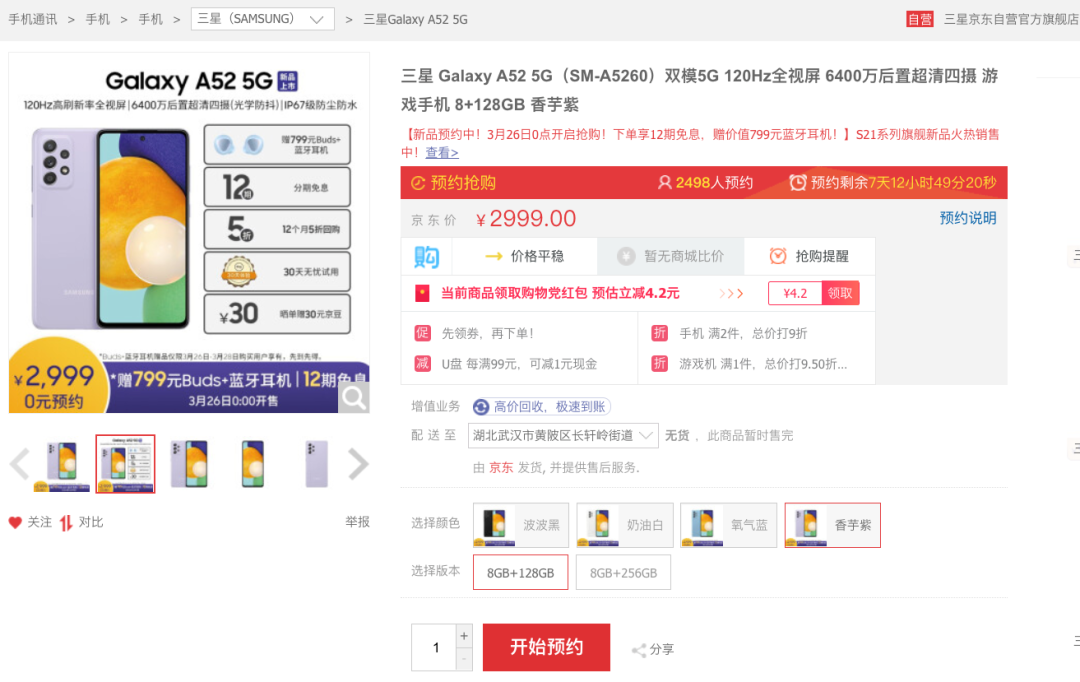This screenshot has width=1080, height=682.
Task: Choose the 8GB+128GB version
Action: (x=521, y=572)
